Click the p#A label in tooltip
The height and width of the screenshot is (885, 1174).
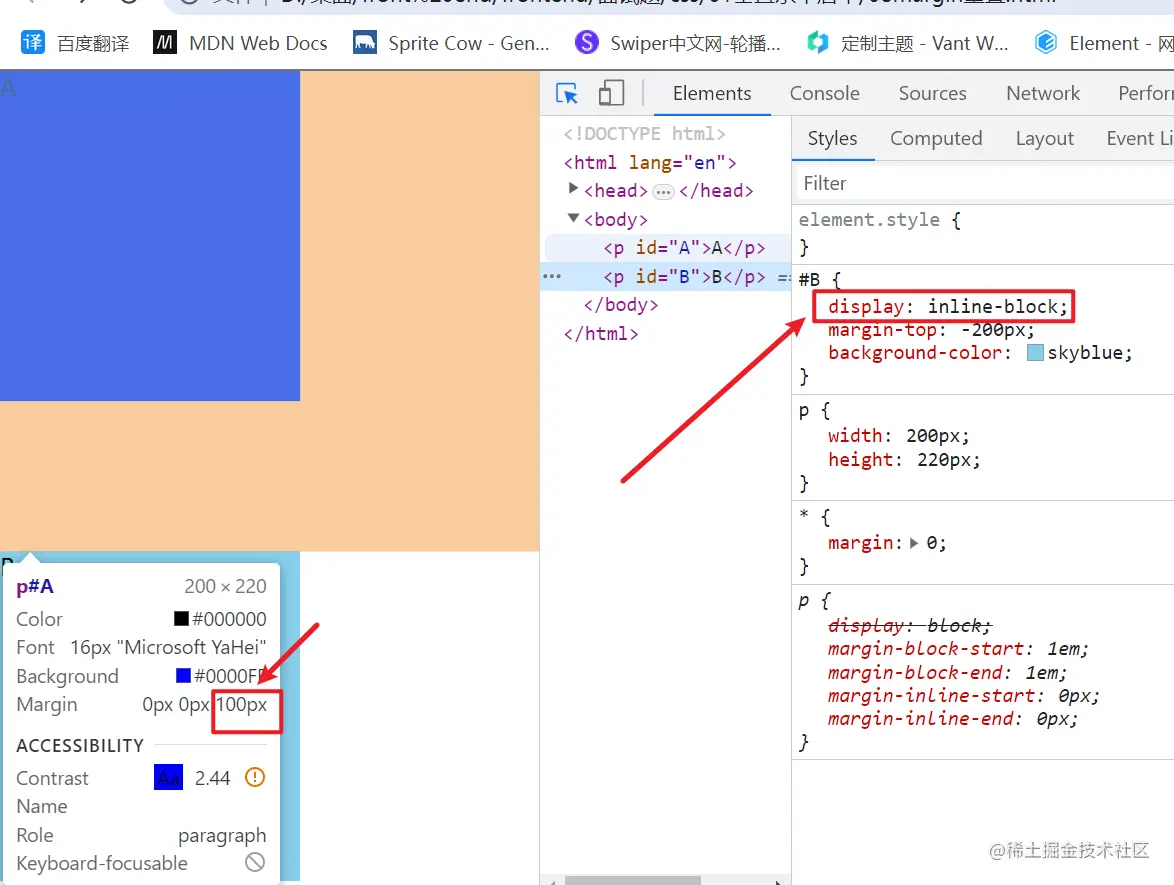pos(35,586)
